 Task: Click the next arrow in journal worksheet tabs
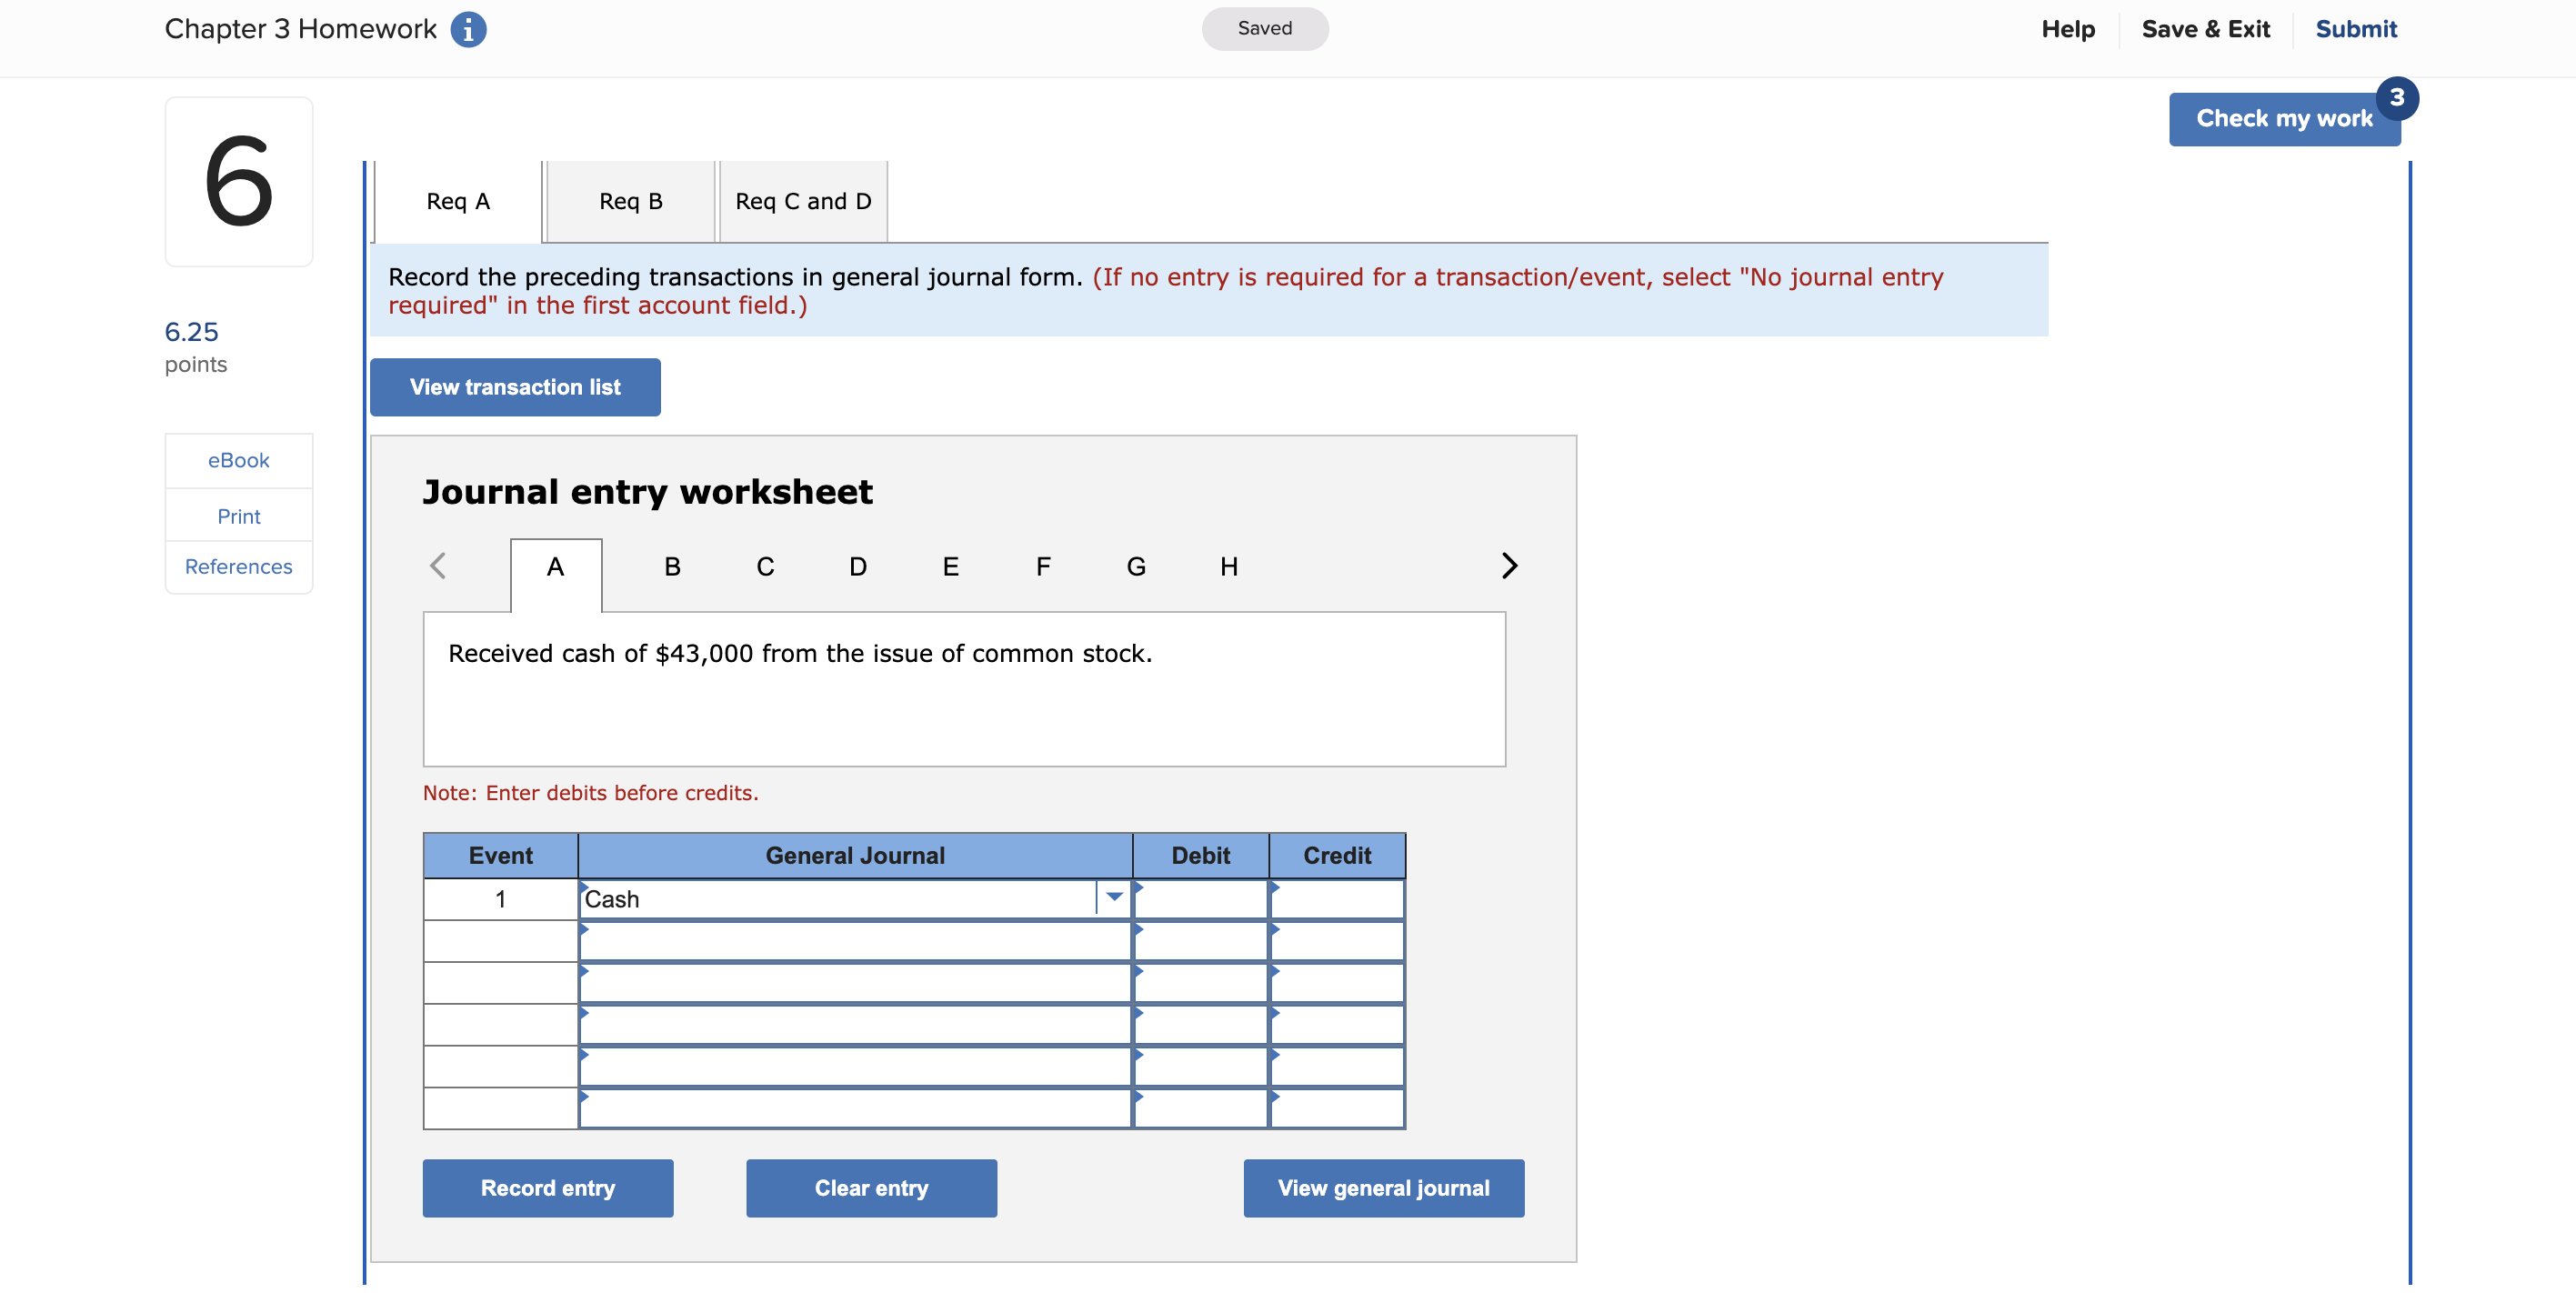(x=1508, y=566)
